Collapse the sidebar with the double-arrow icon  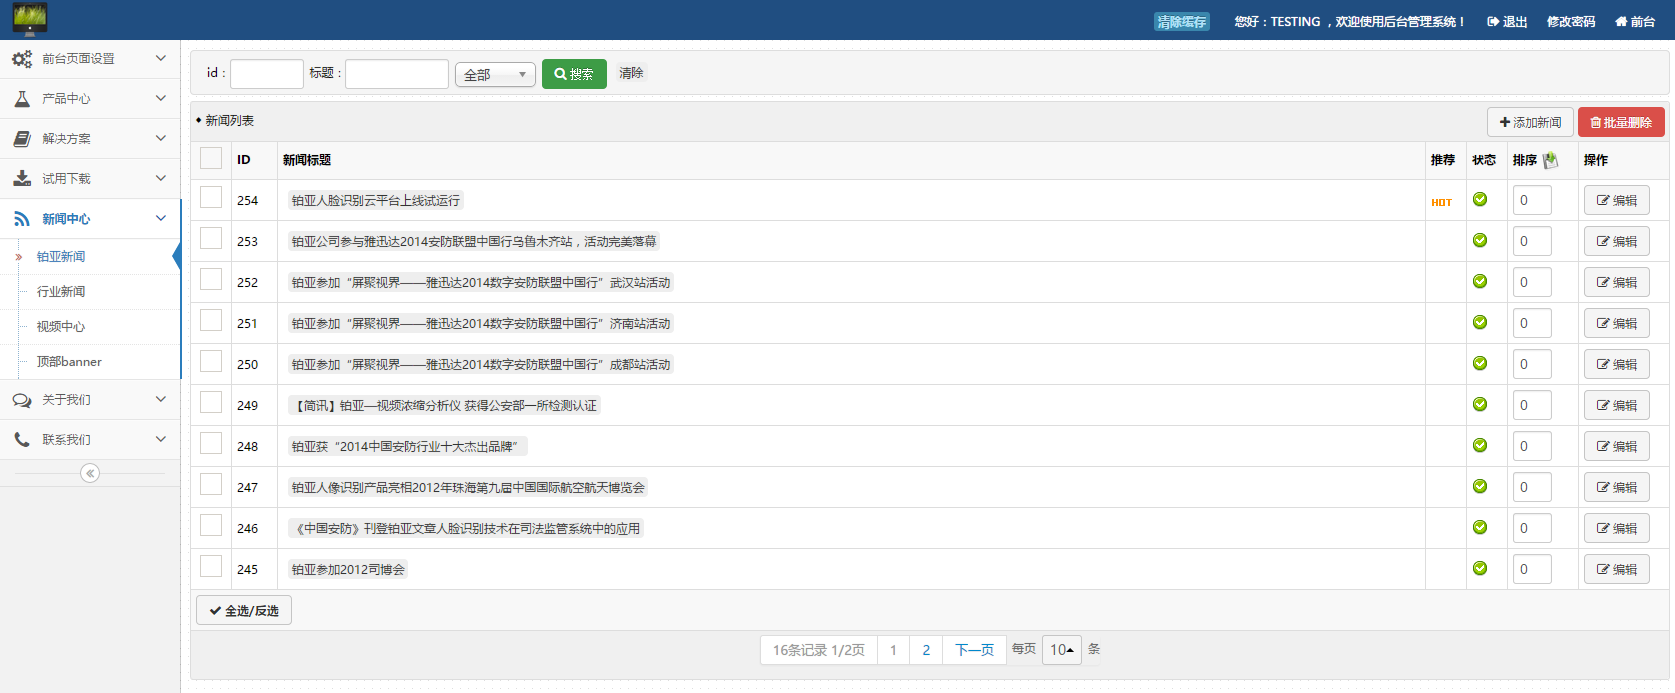tap(90, 473)
